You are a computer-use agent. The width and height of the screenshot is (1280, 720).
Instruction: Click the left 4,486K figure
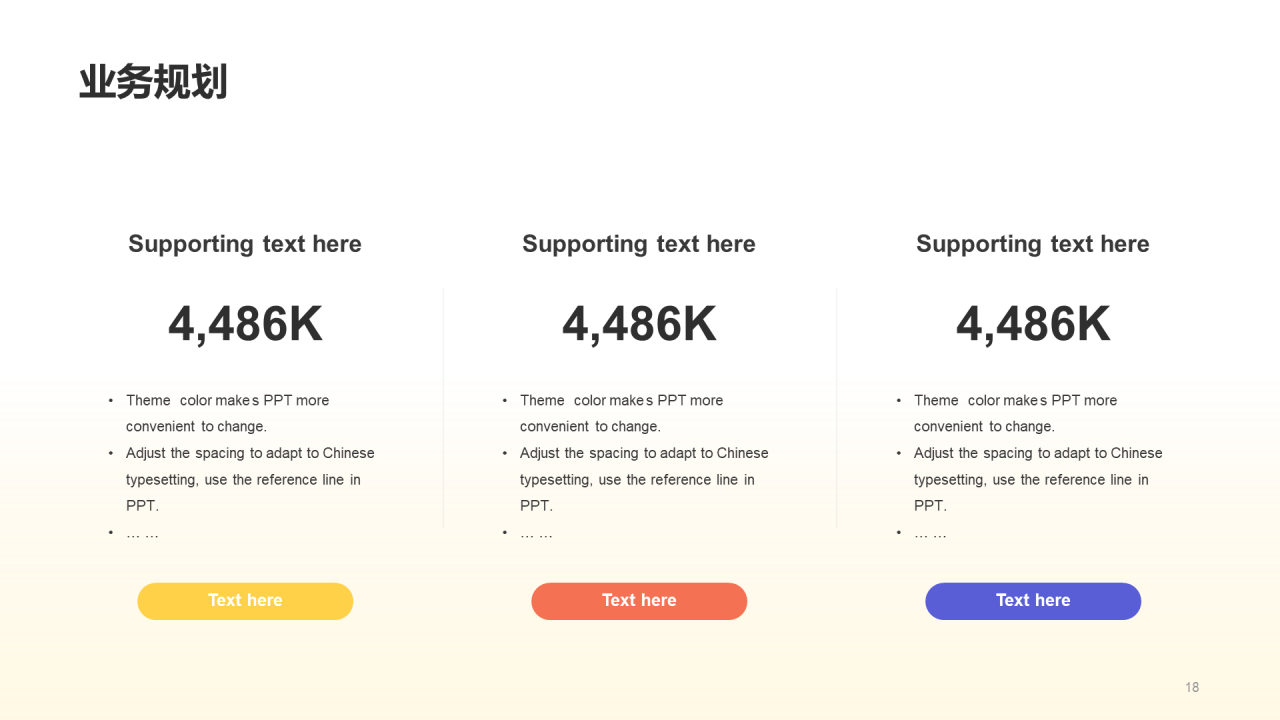pyautogui.click(x=245, y=324)
